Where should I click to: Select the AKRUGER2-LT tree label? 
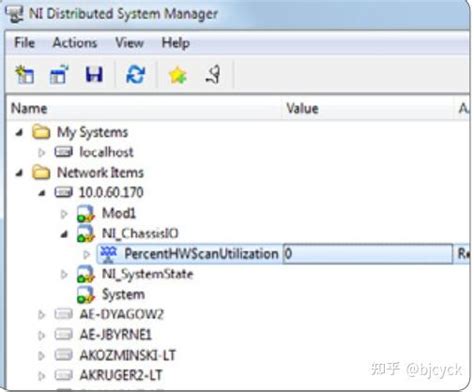121,376
